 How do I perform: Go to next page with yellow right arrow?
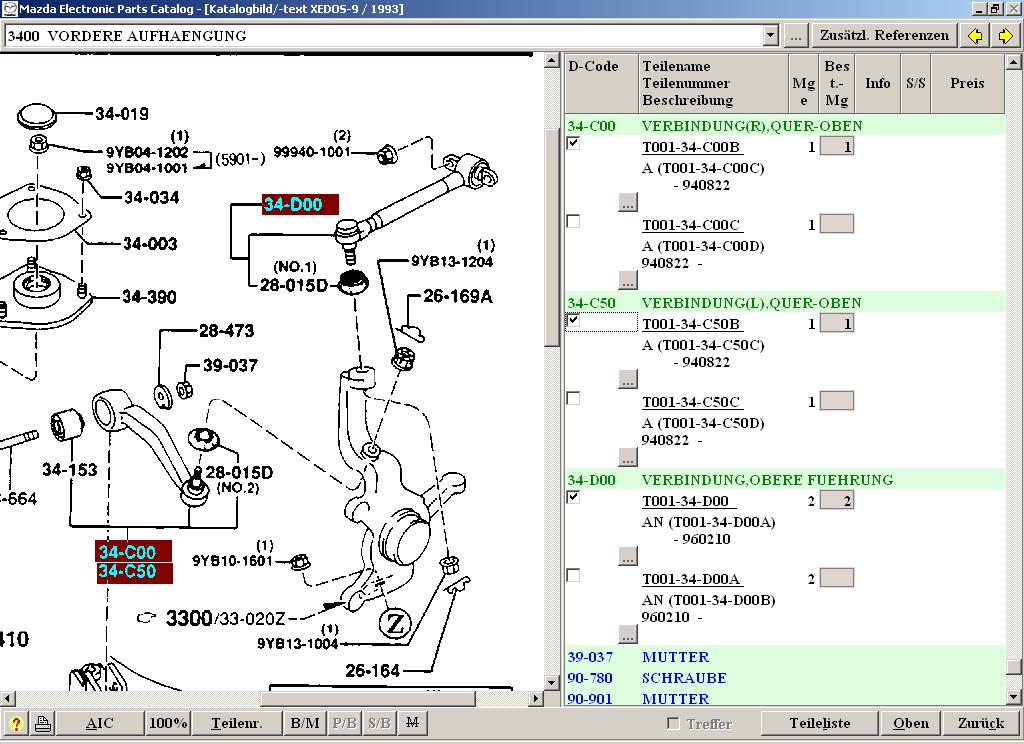coord(1006,36)
